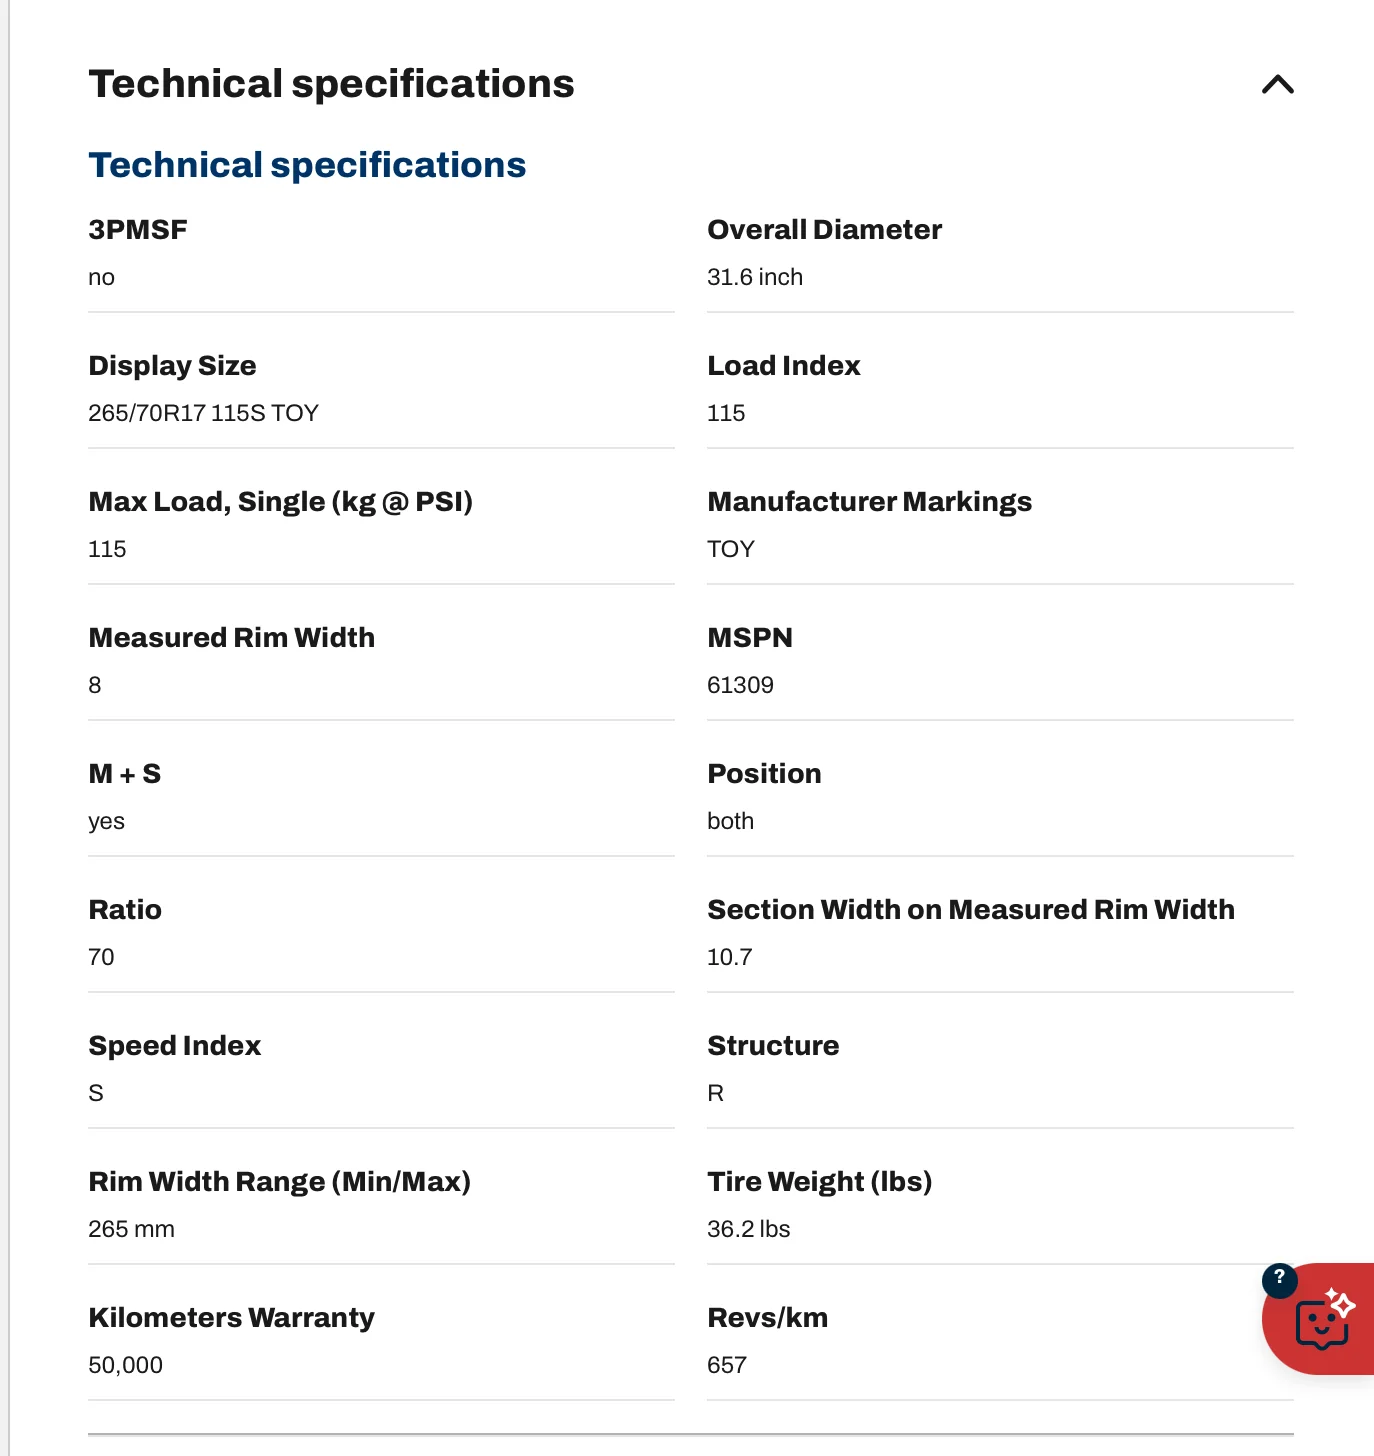Open the chat assistant smiley icon
Image resolution: width=1374 pixels, height=1456 pixels.
click(1322, 1323)
